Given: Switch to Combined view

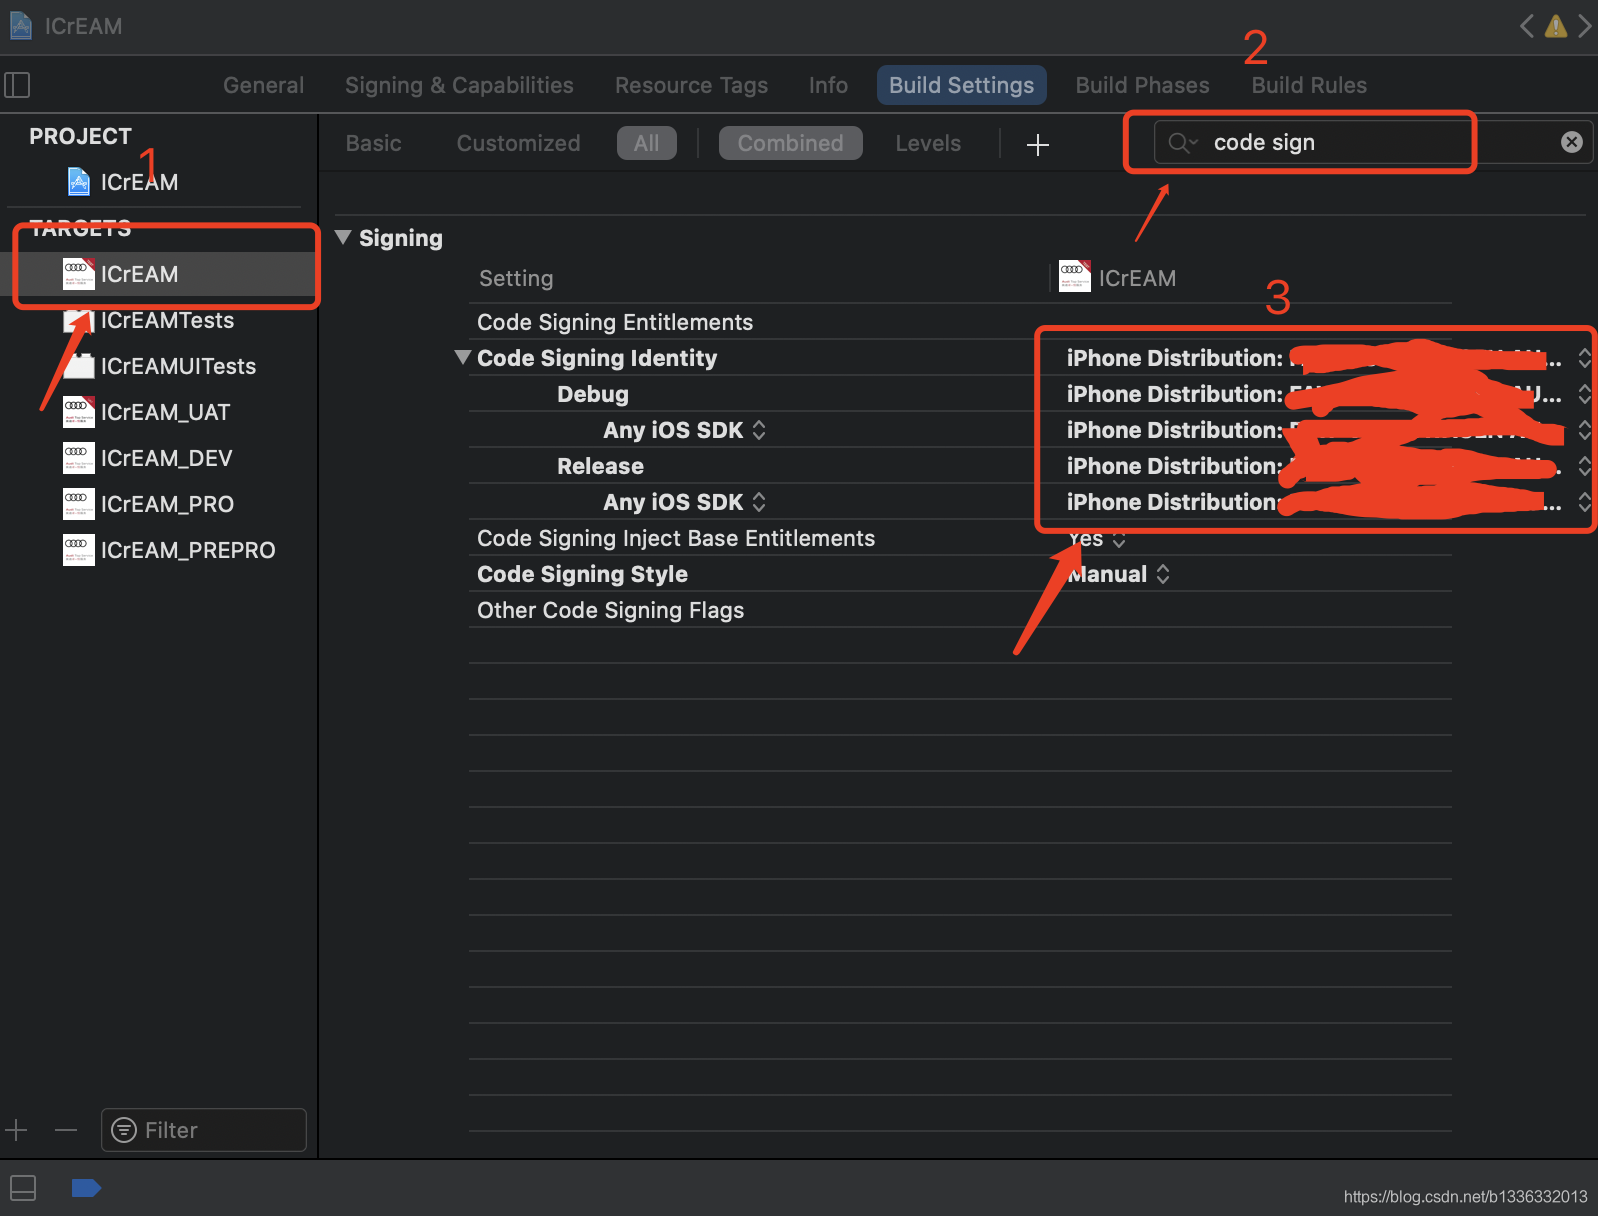Looking at the screenshot, I should click(790, 143).
